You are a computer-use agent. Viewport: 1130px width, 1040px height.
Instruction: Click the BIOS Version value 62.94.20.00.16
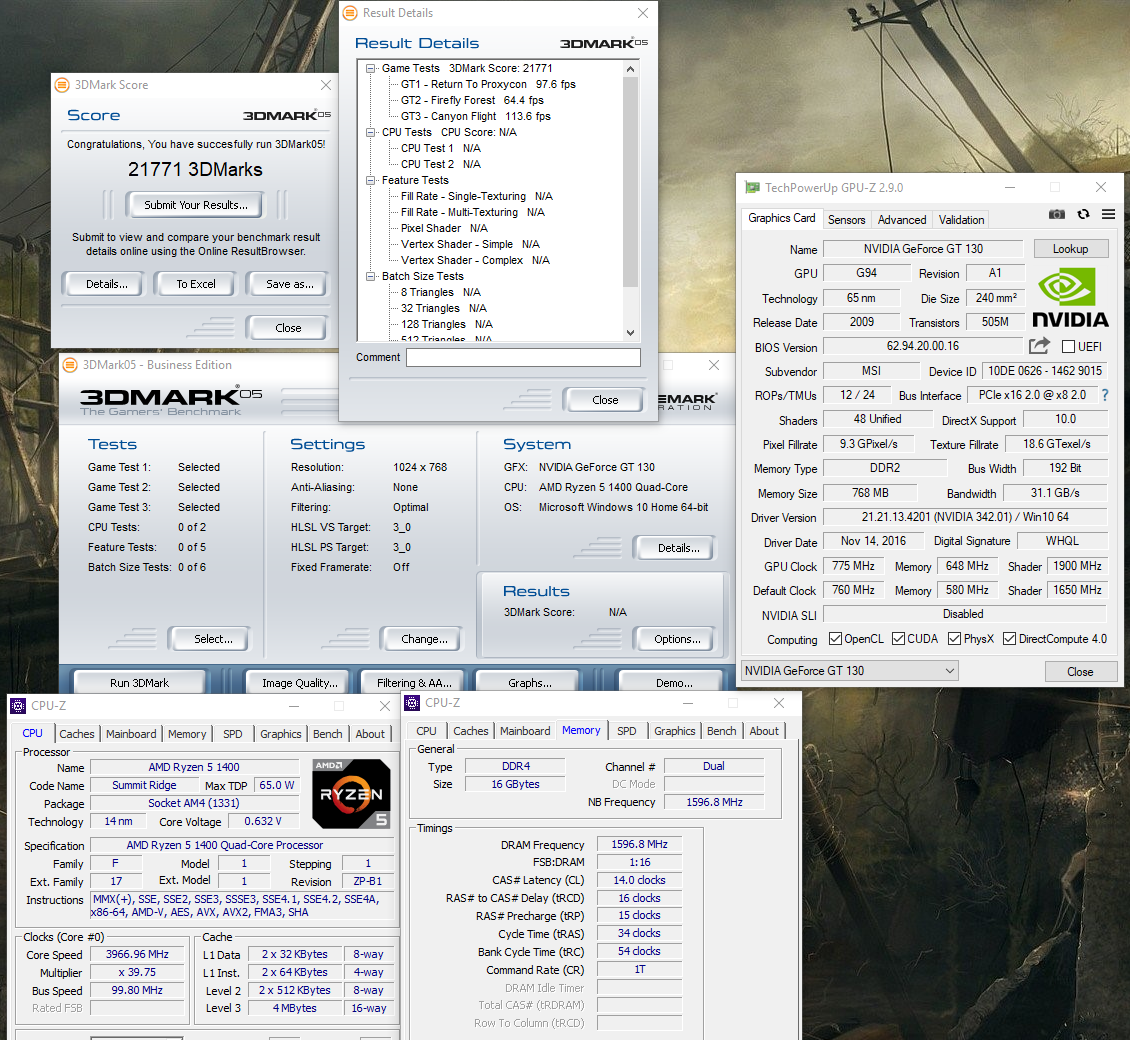coord(922,346)
